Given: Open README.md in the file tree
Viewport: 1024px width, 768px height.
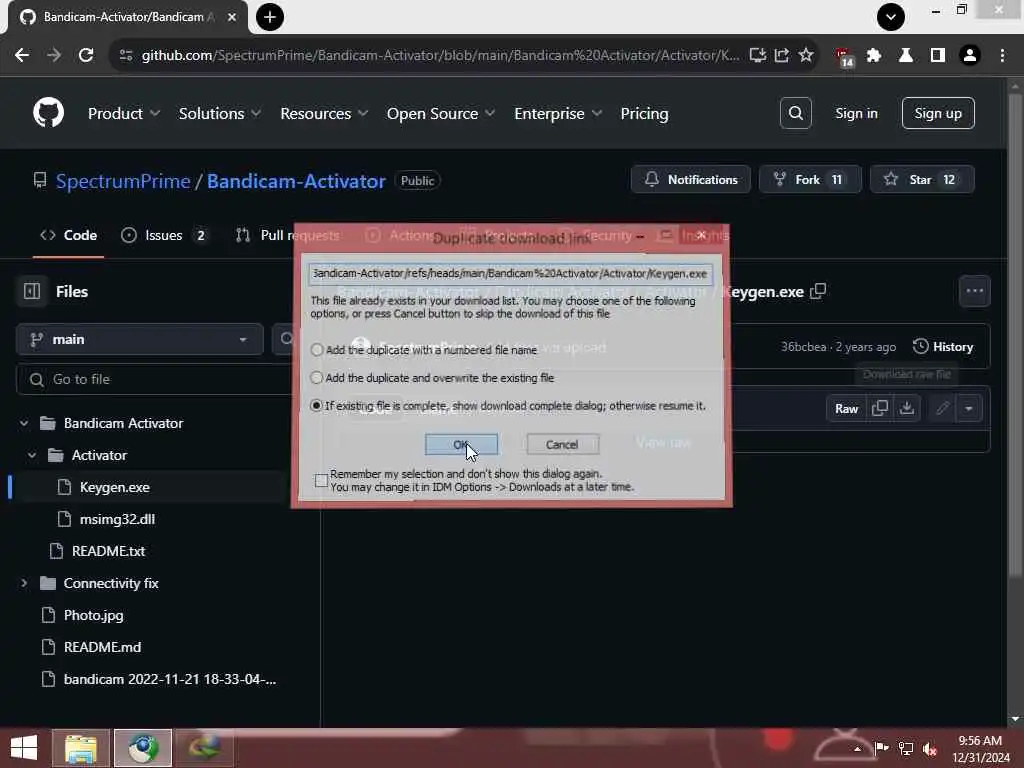Looking at the screenshot, I should tap(103, 647).
